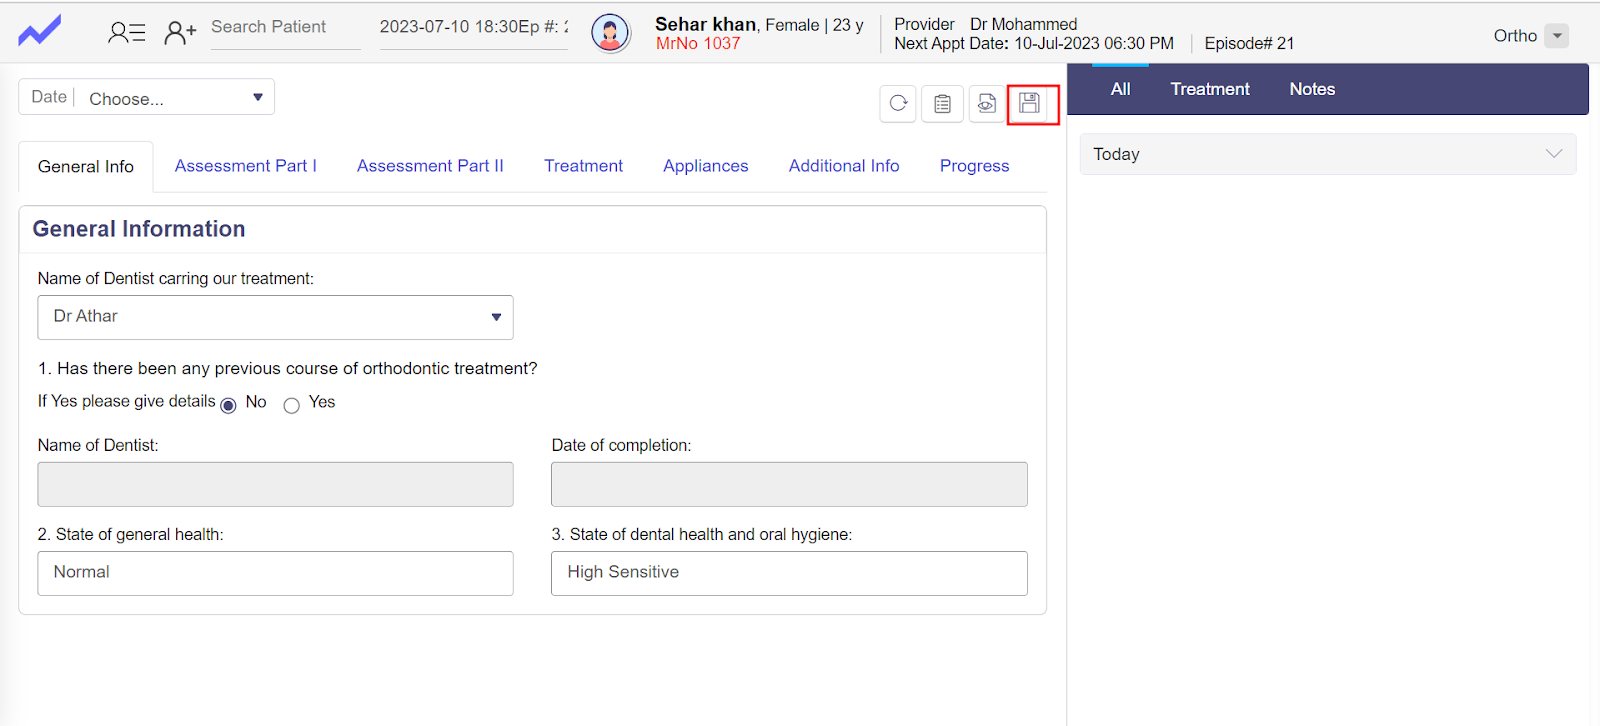Open the Dr Athar dentist dropdown

(275, 317)
